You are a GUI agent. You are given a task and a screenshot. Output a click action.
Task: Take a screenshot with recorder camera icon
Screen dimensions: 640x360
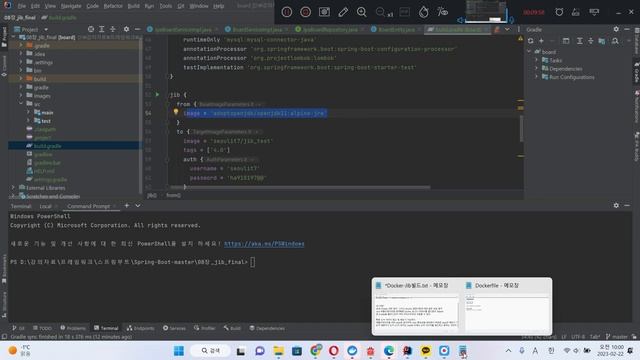click(324, 12)
